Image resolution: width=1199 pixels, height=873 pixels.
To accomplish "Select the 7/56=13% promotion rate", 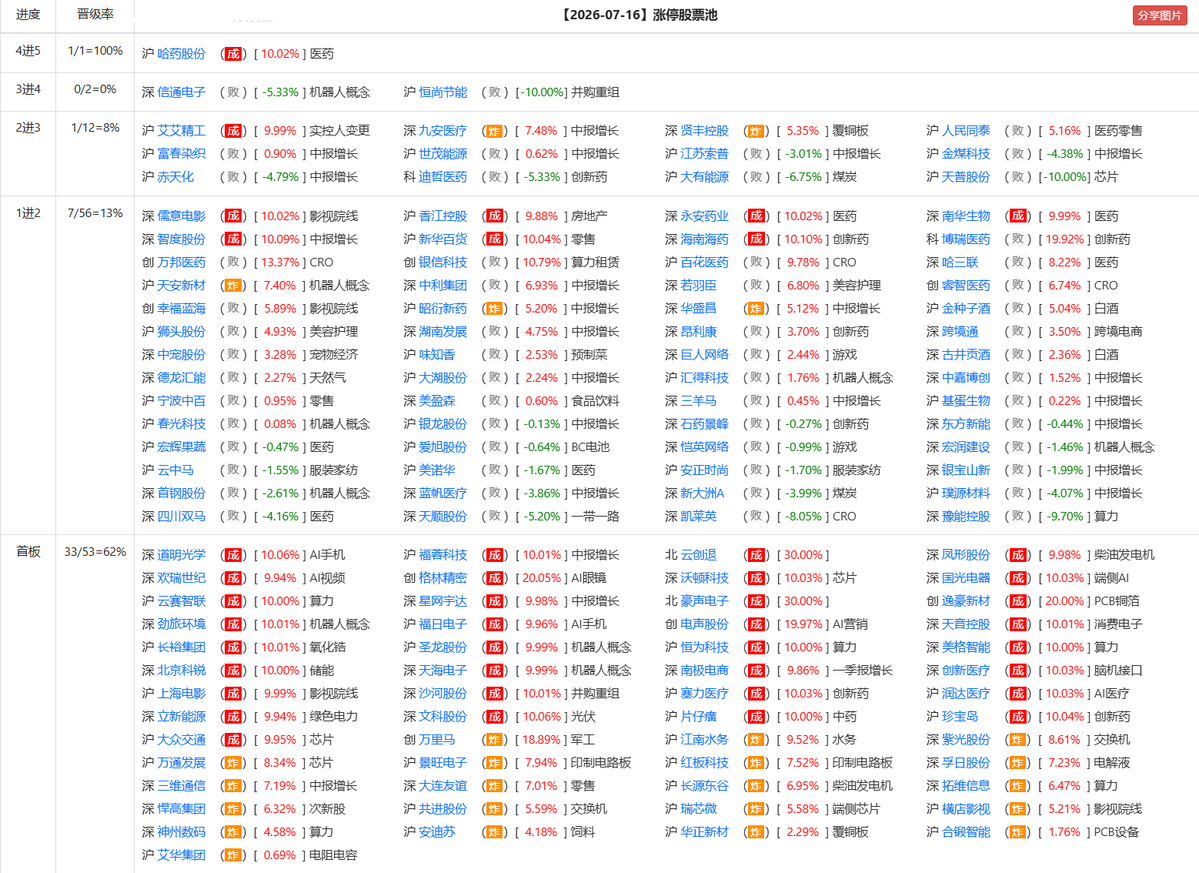I will coord(95,213).
